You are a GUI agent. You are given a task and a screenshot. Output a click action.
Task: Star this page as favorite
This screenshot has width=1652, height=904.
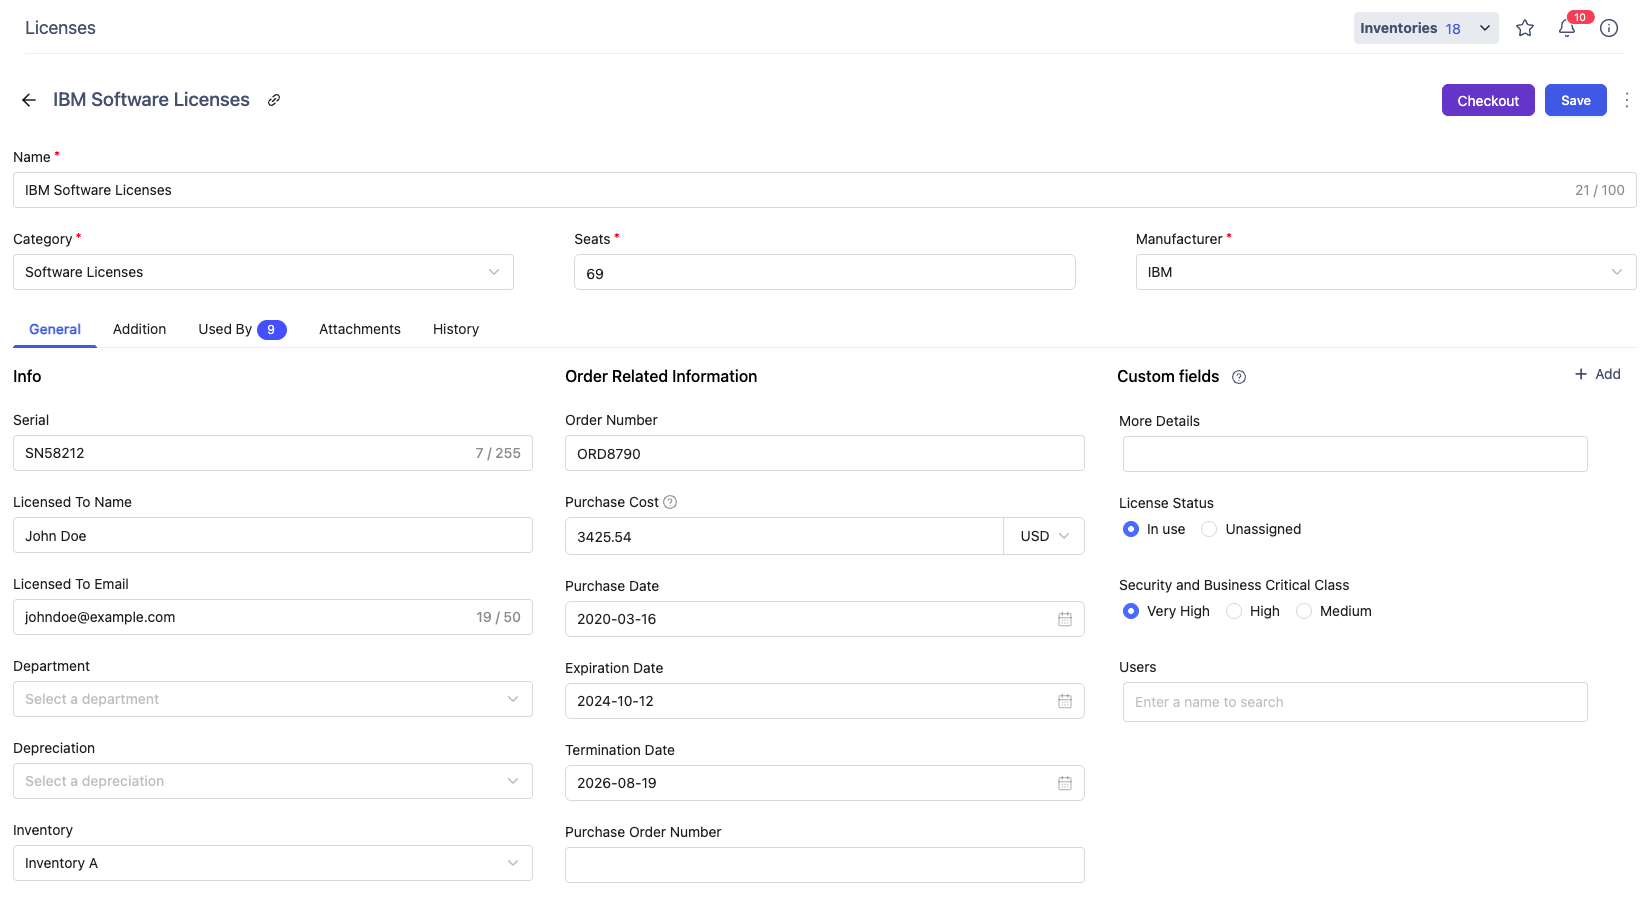pos(1525,28)
